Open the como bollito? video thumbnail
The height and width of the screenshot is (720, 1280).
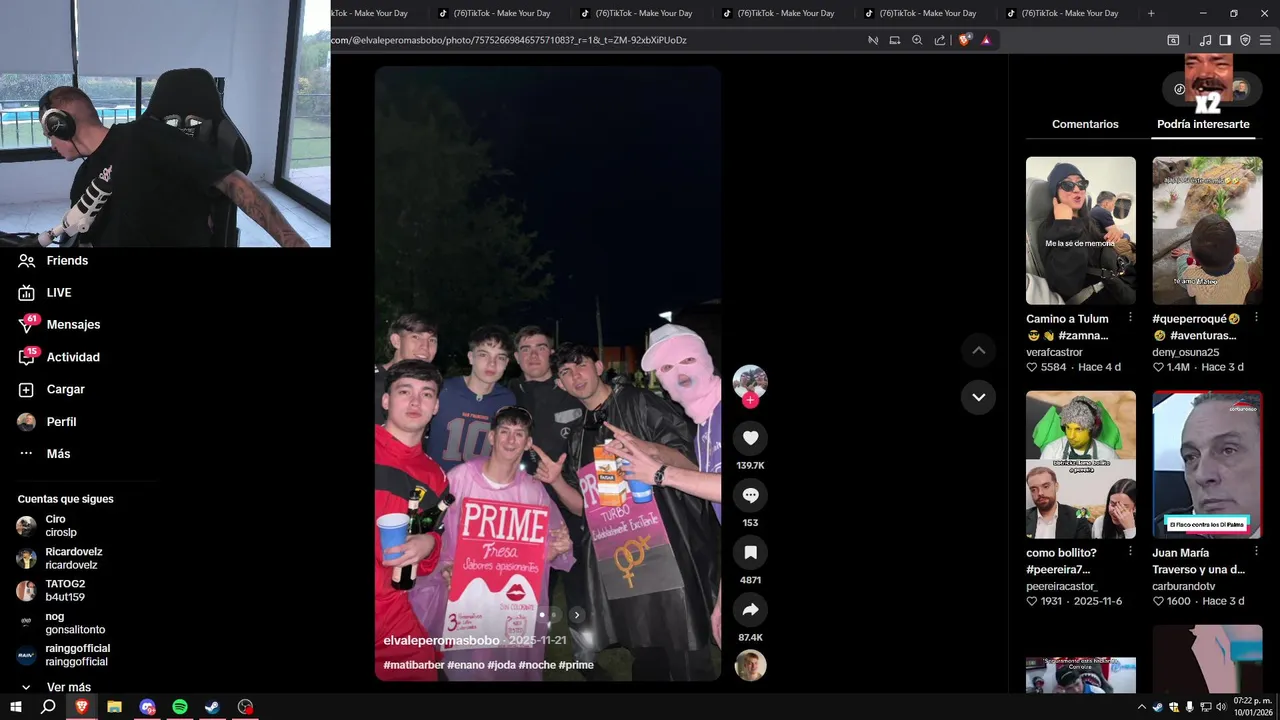pos(1081,465)
